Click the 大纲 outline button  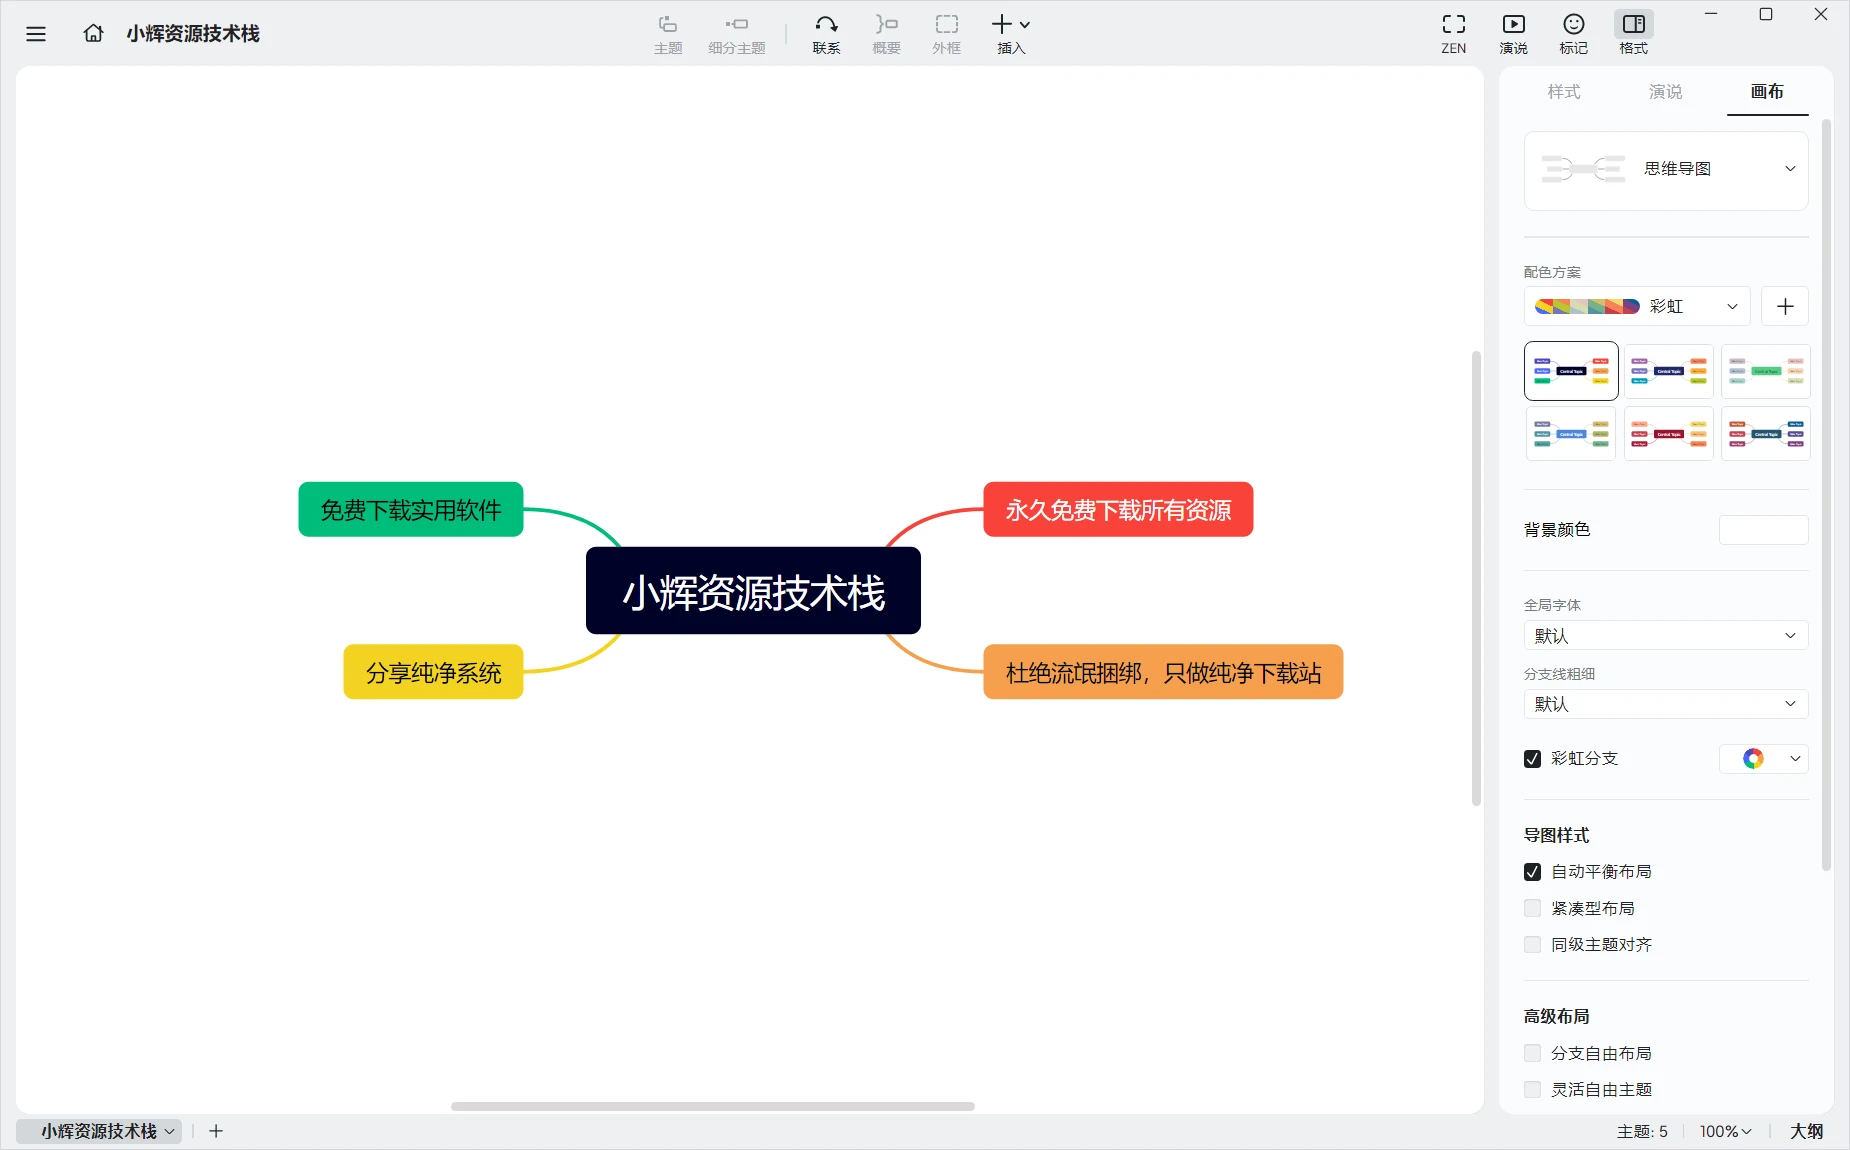click(1806, 1131)
